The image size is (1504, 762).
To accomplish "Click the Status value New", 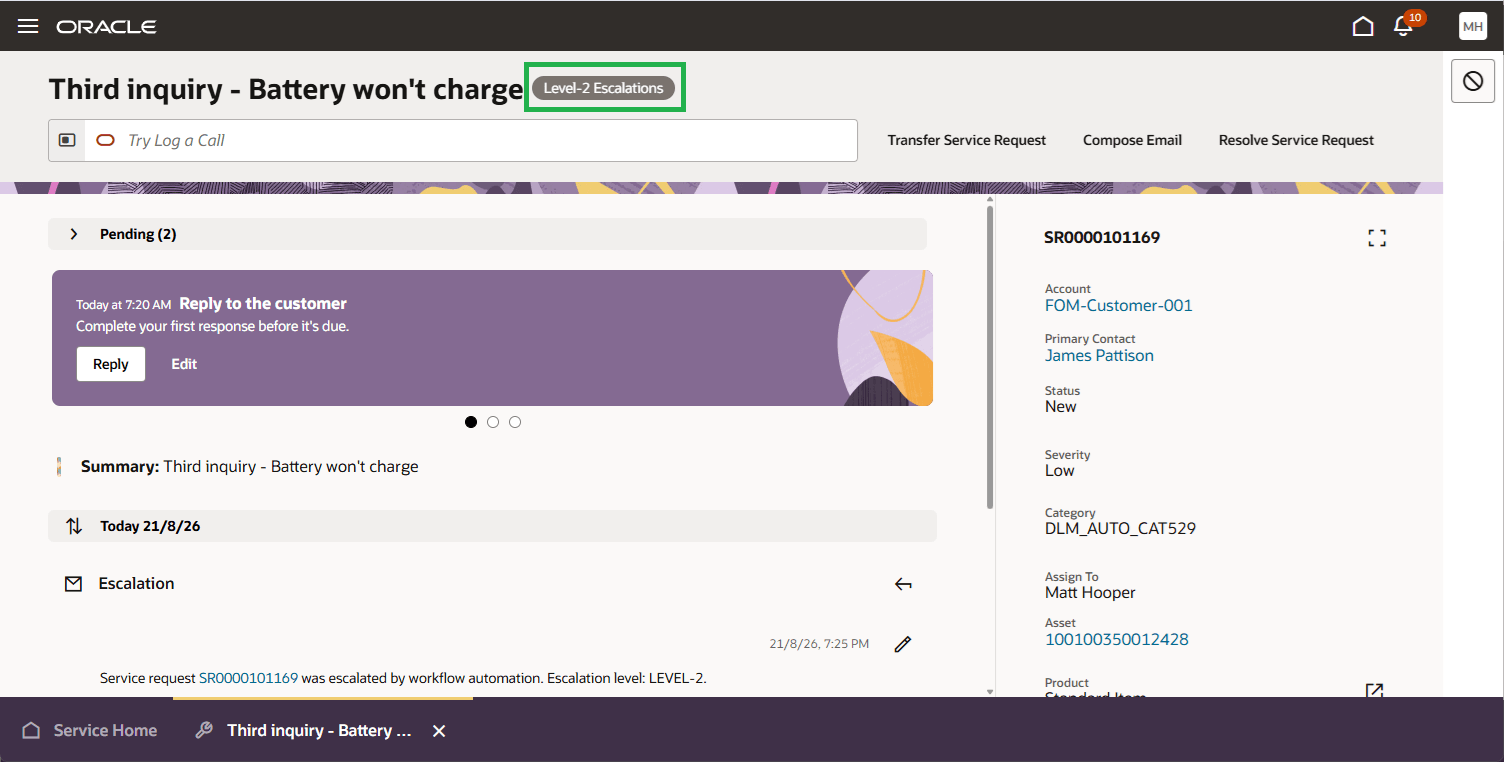I will click(x=1061, y=407).
